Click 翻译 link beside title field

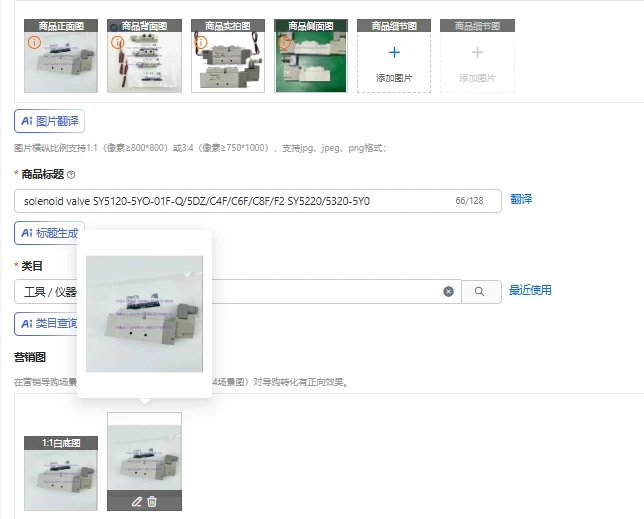[521, 199]
